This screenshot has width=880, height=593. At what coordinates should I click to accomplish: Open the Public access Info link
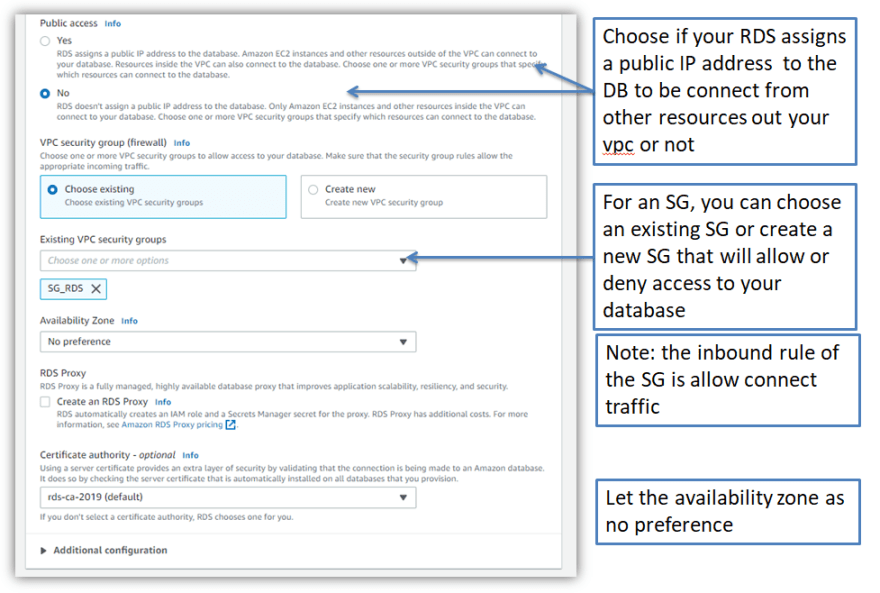coord(112,24)
